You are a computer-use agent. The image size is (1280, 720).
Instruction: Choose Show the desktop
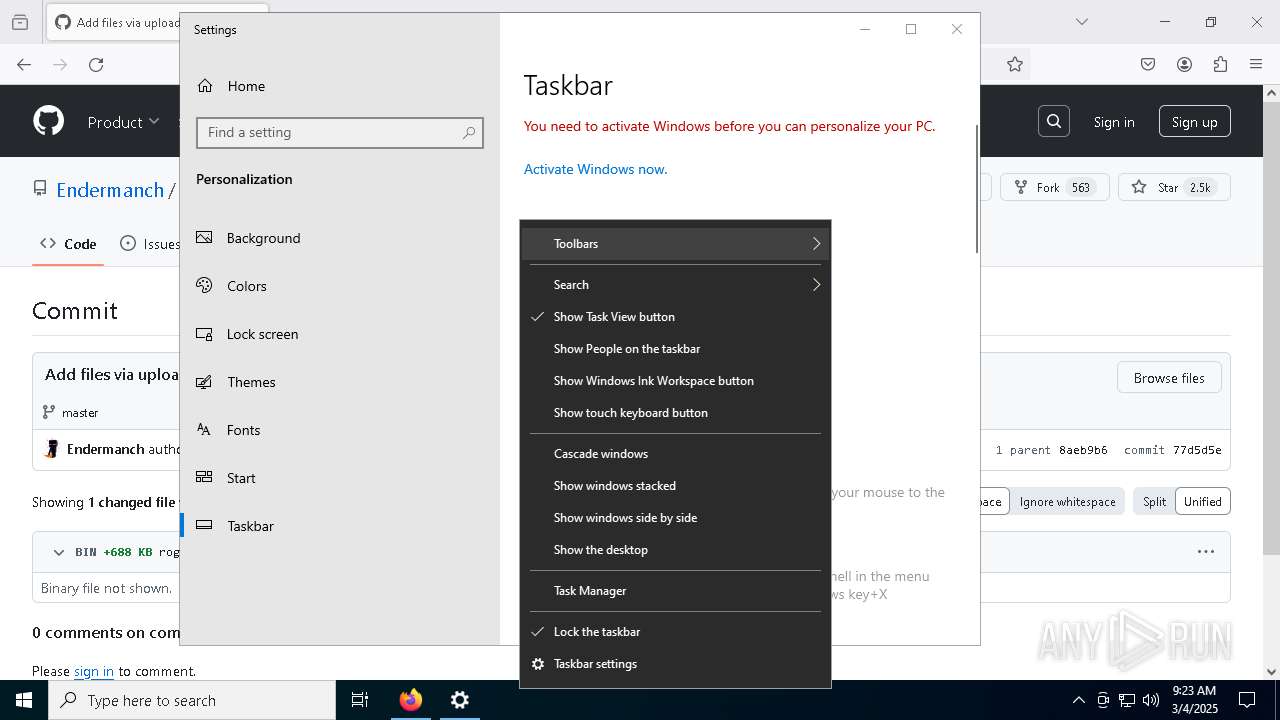click(675, 550)
